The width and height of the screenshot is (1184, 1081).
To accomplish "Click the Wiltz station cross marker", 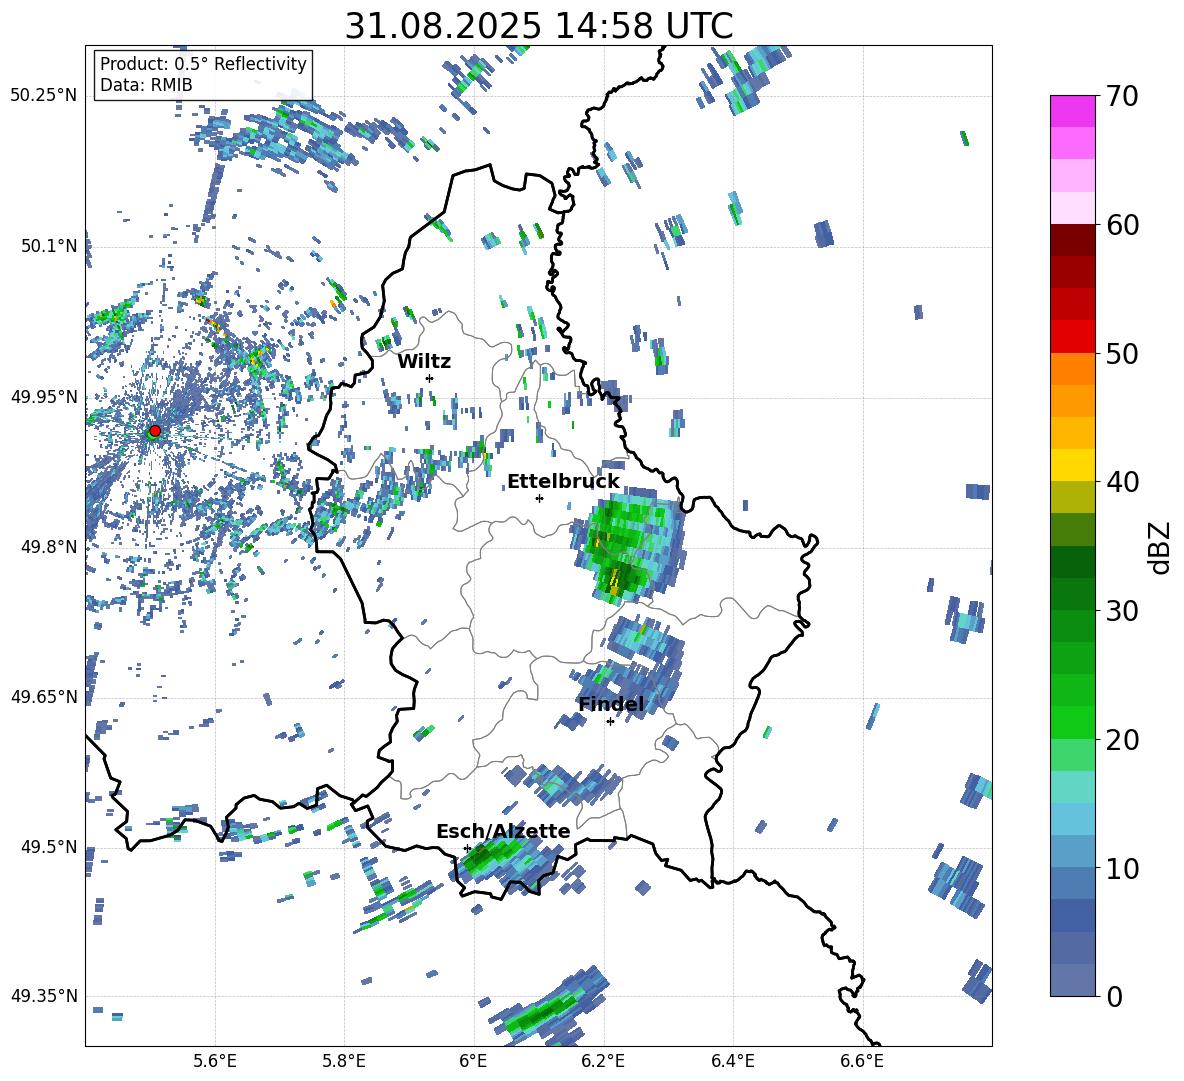I will [430, 378].
